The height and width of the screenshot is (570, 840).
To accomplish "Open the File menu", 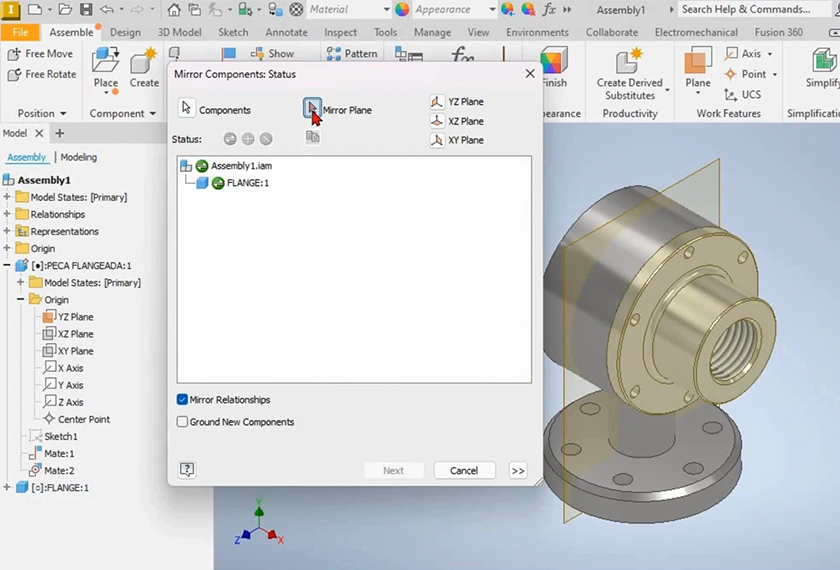I will pos(20,32).
